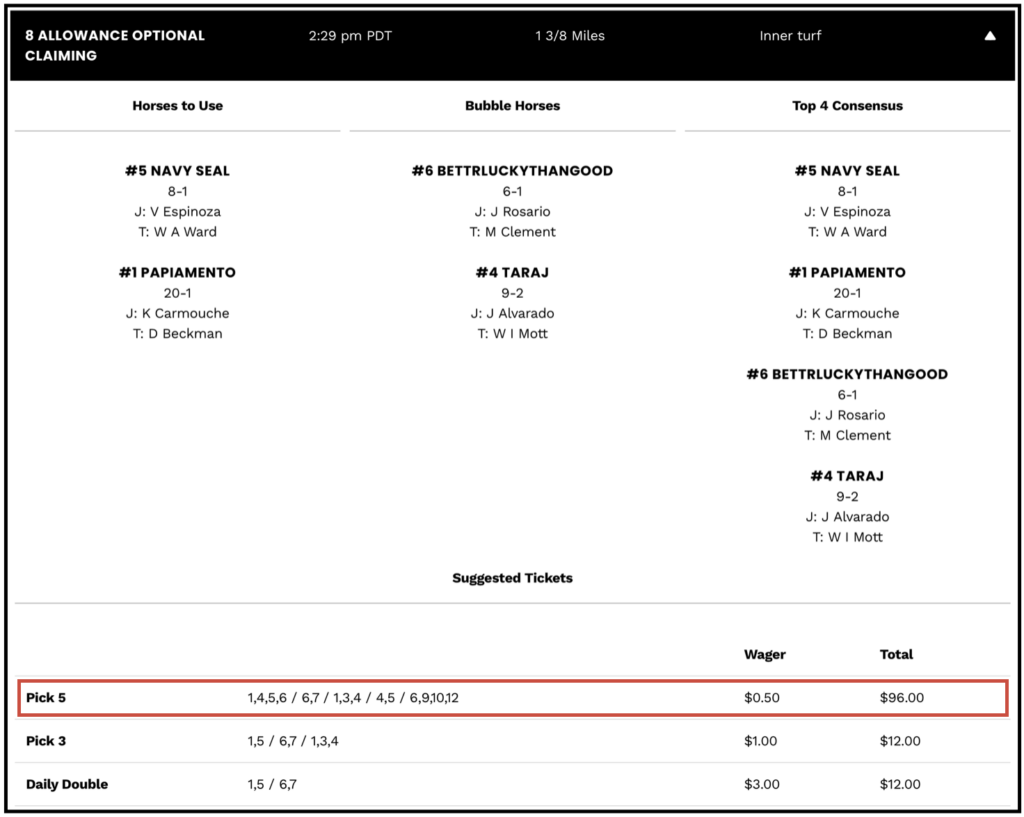This screenshot has width=1024, height=817.
Task: Click 'T: M Clement' under Bubble Horses
Action: coord(513,232)
